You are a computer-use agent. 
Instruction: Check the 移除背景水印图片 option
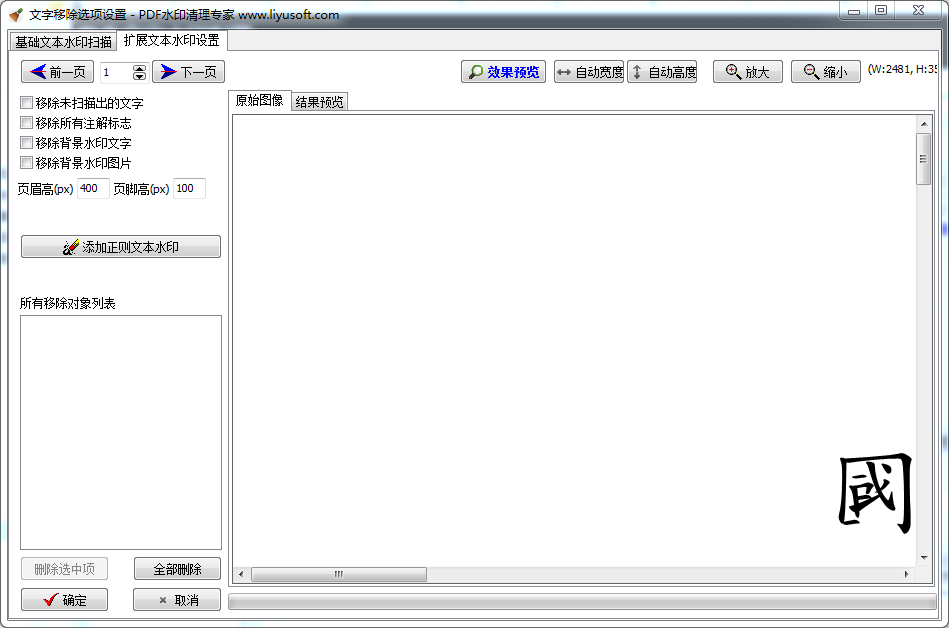[26, 162]
